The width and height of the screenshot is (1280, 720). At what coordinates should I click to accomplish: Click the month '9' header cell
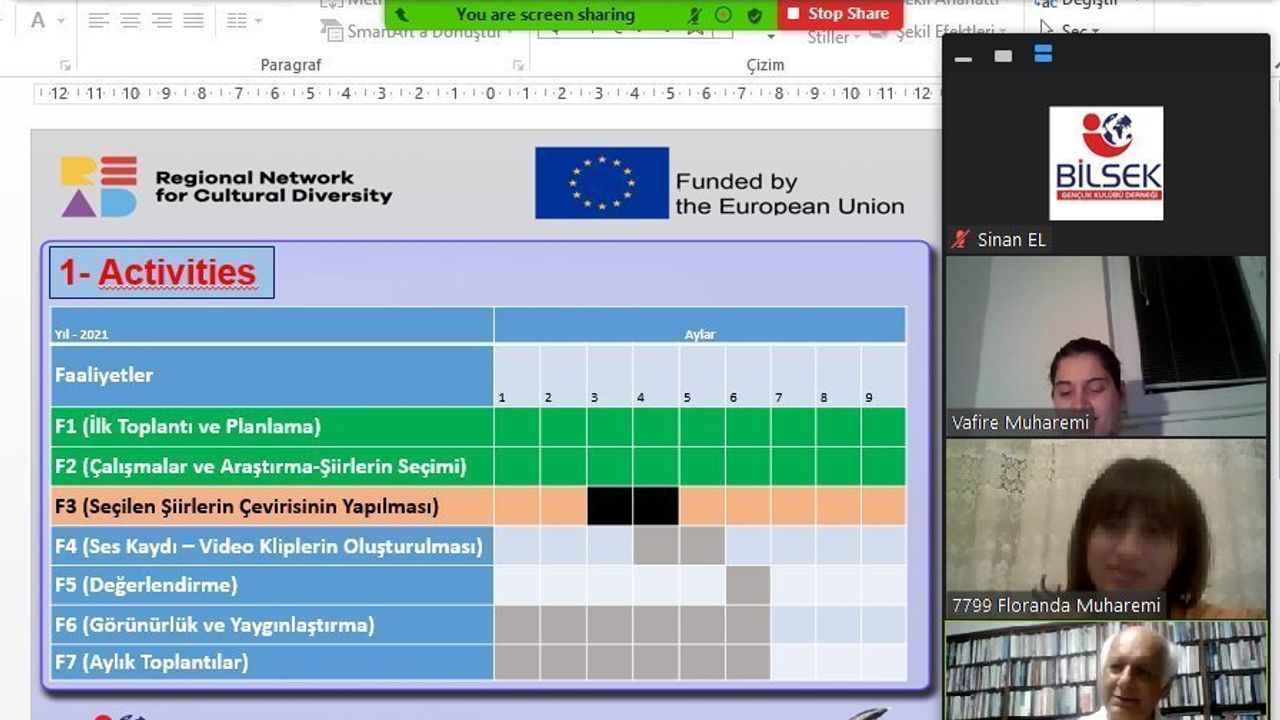click(884, 376)
